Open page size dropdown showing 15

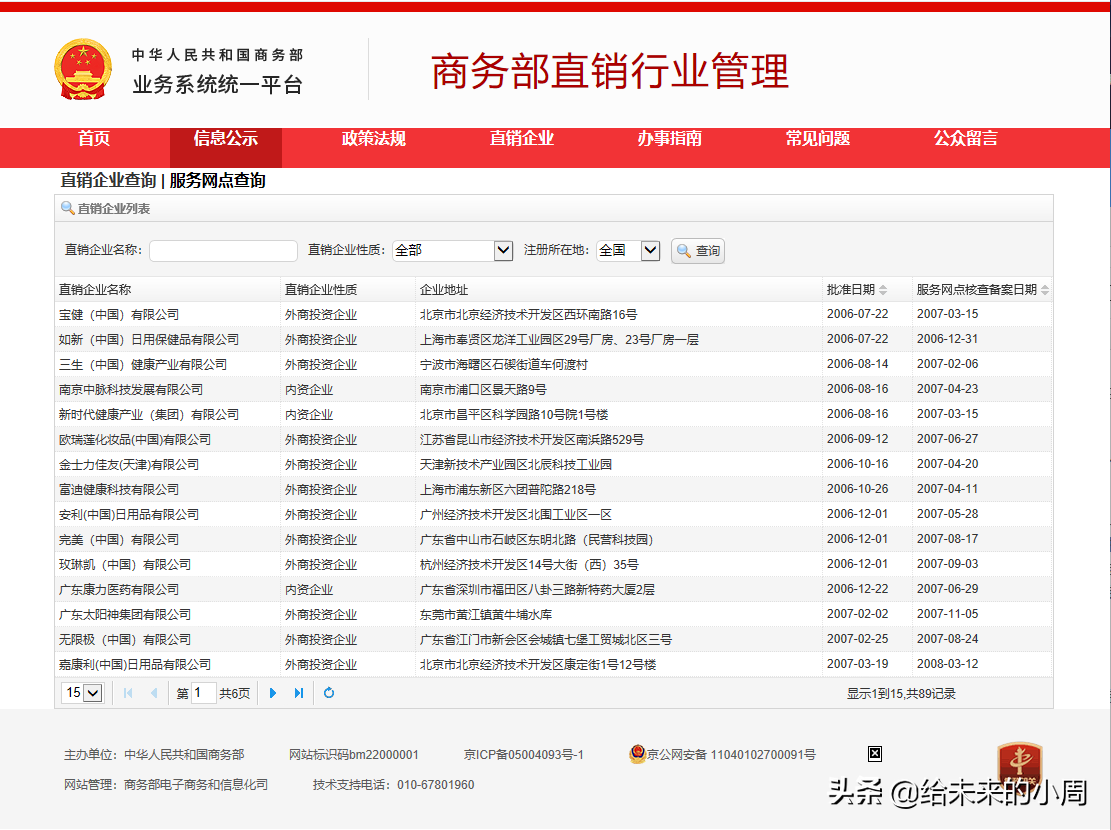point(84,692)
